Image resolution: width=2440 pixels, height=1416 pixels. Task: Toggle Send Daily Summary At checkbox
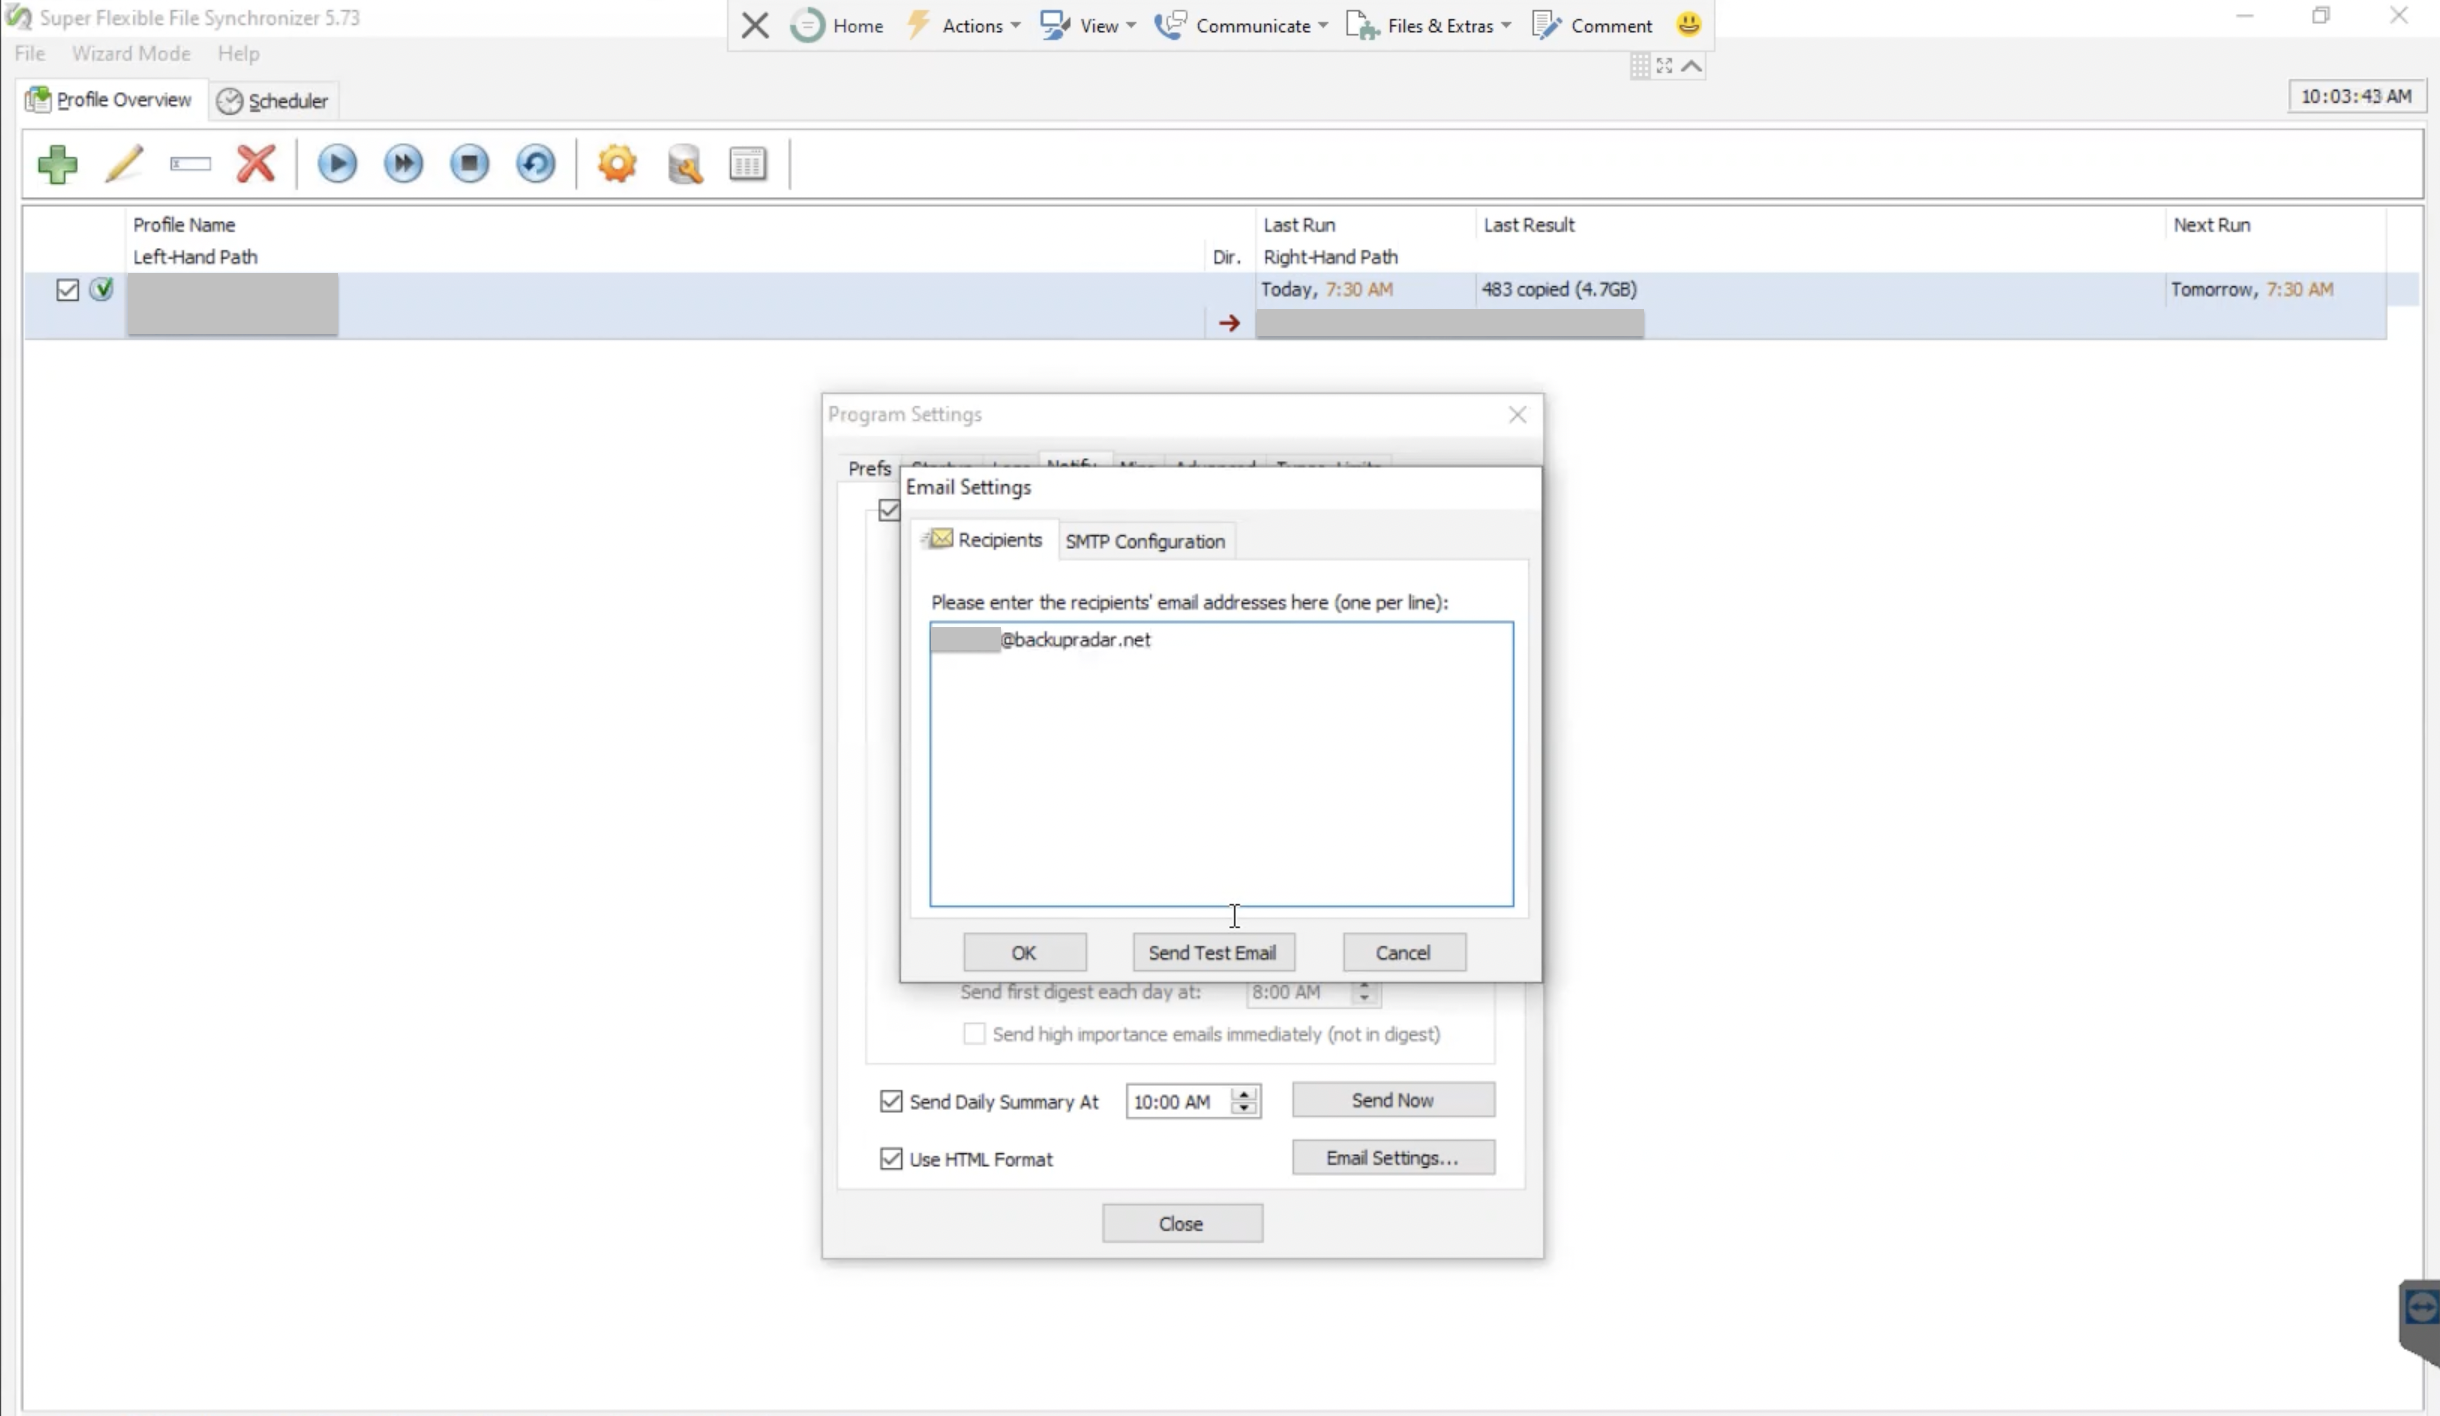point(890,1101)
